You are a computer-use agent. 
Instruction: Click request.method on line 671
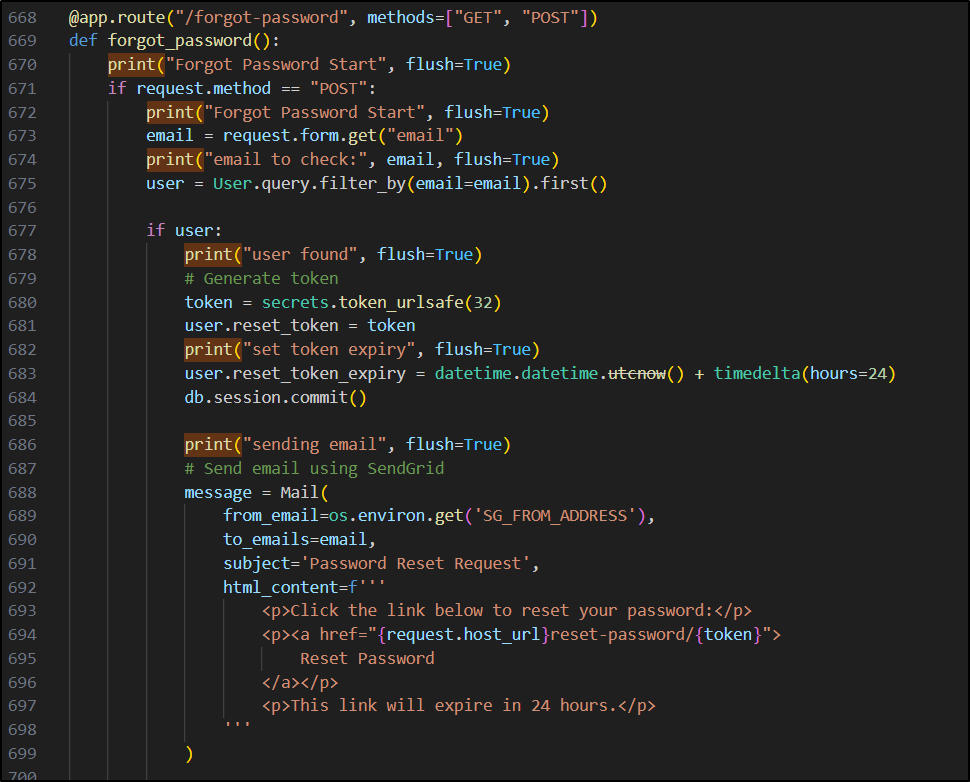tap(204, 88)
